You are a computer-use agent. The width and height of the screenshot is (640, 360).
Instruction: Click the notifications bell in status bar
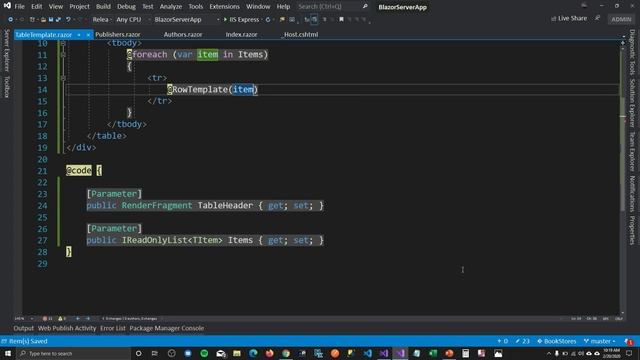(x=629, y=341)
